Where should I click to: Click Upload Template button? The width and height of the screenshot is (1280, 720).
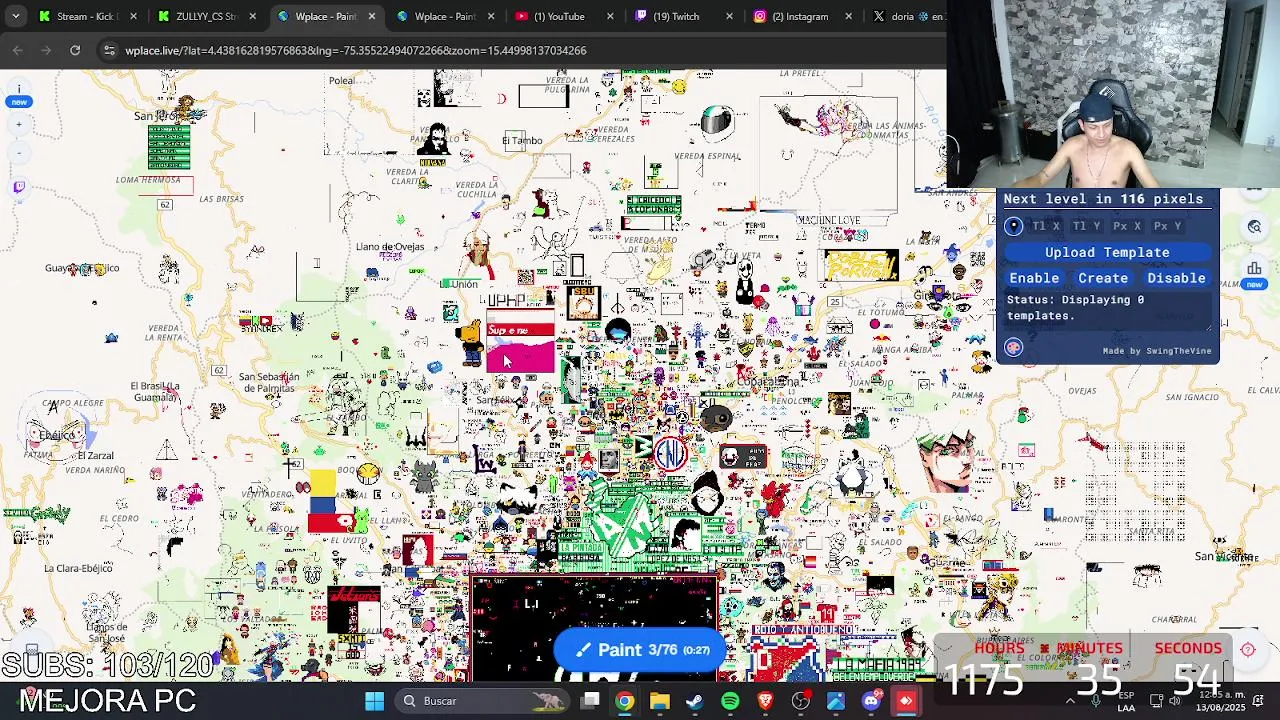click(x=1107, y=252)
